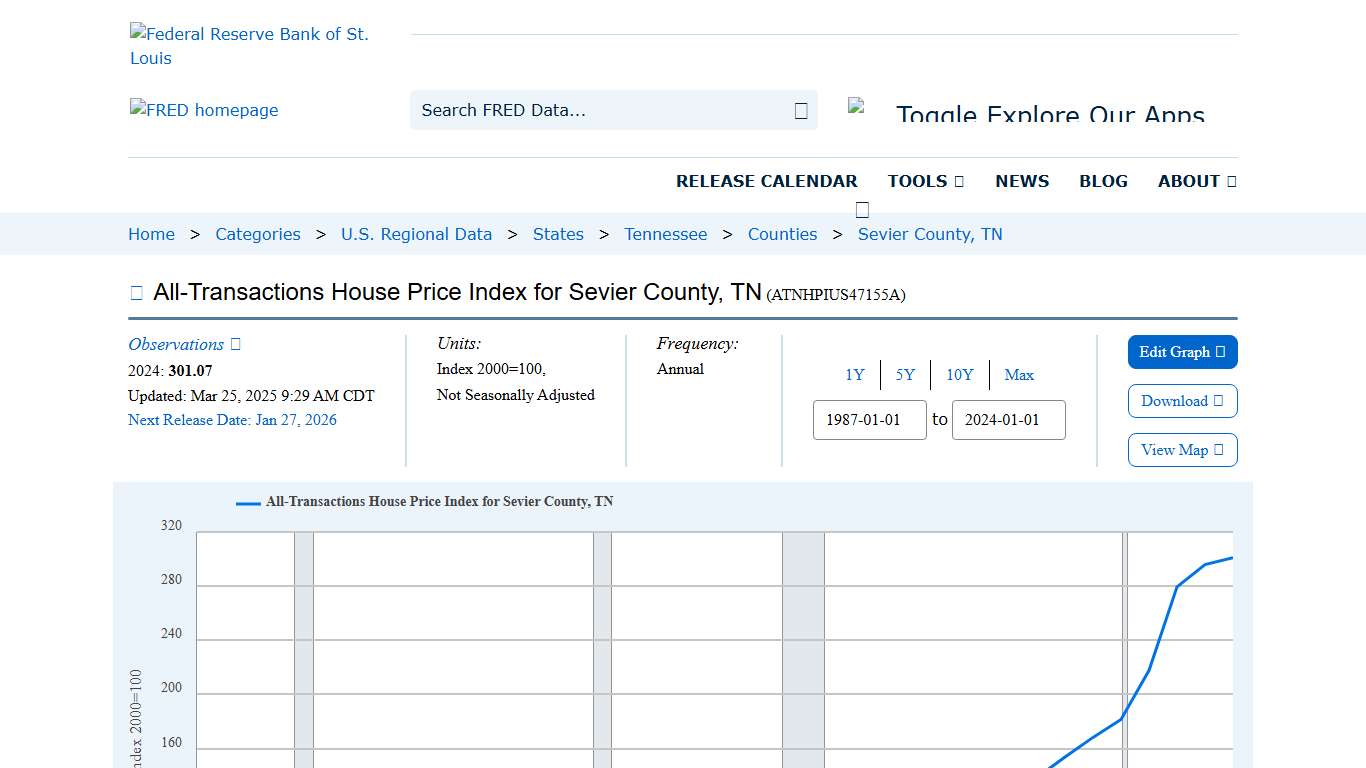Open the RELEASE CALENDAR menu item
Image resolution: width=1366 pixels, height=768 pixels.
pos(767,181)
